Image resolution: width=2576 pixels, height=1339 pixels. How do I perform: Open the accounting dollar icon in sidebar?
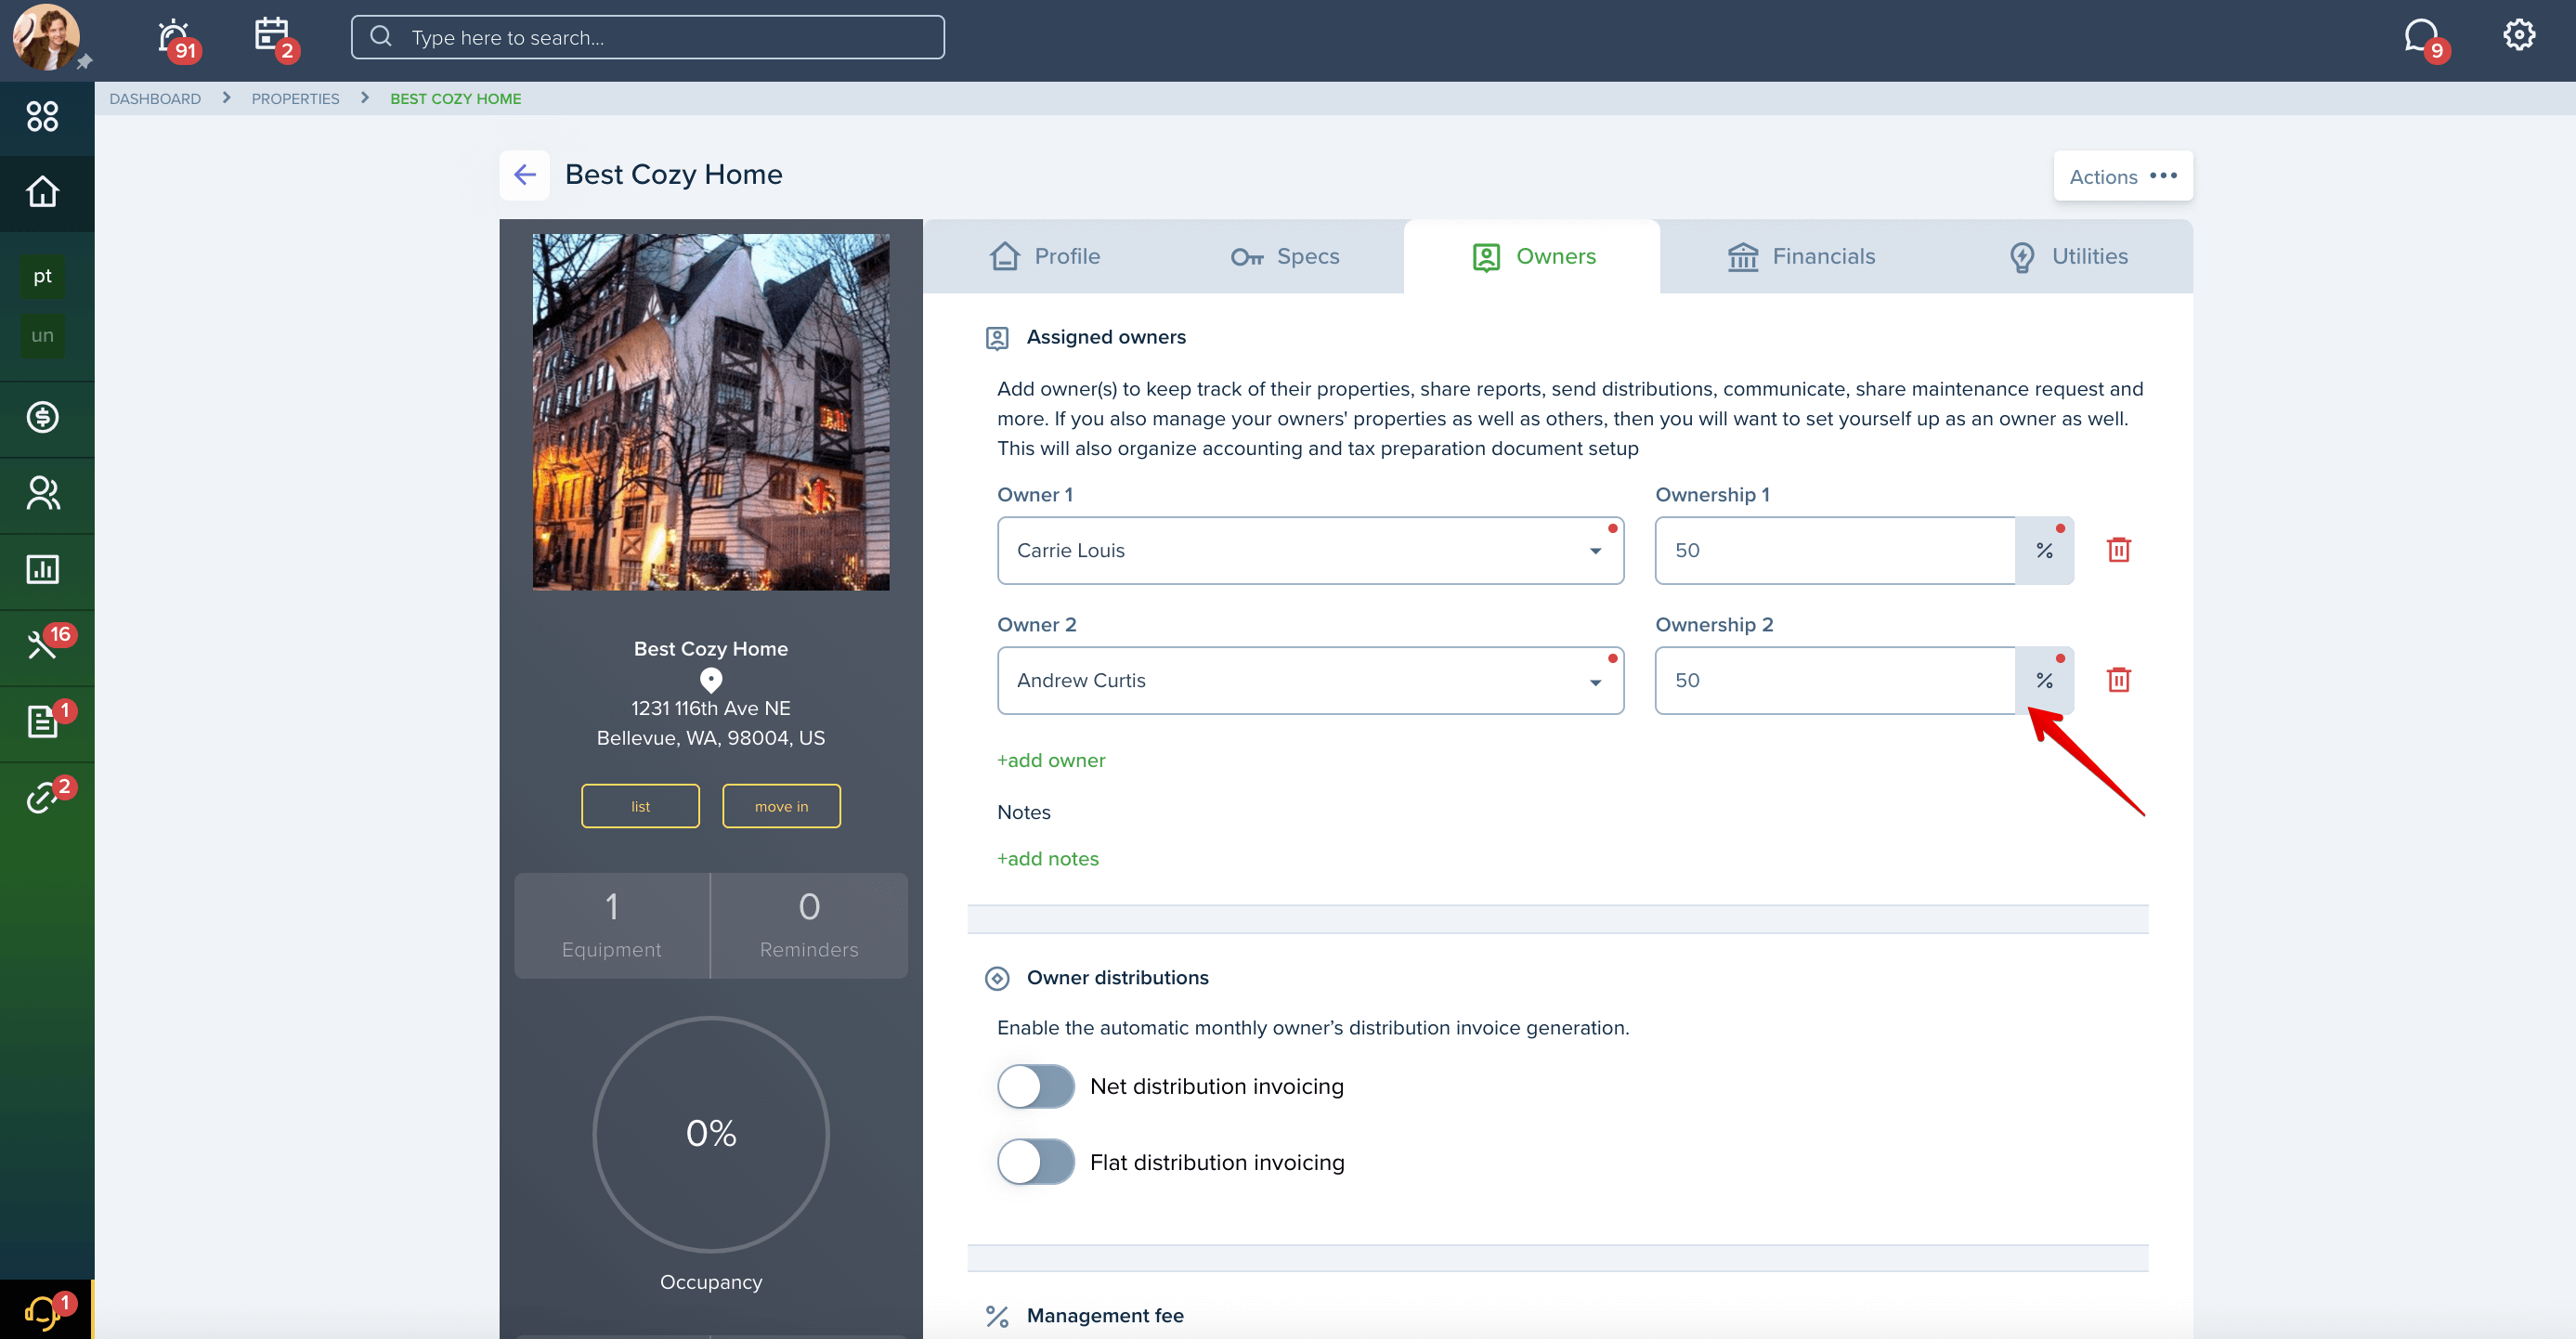click(42, 417)
